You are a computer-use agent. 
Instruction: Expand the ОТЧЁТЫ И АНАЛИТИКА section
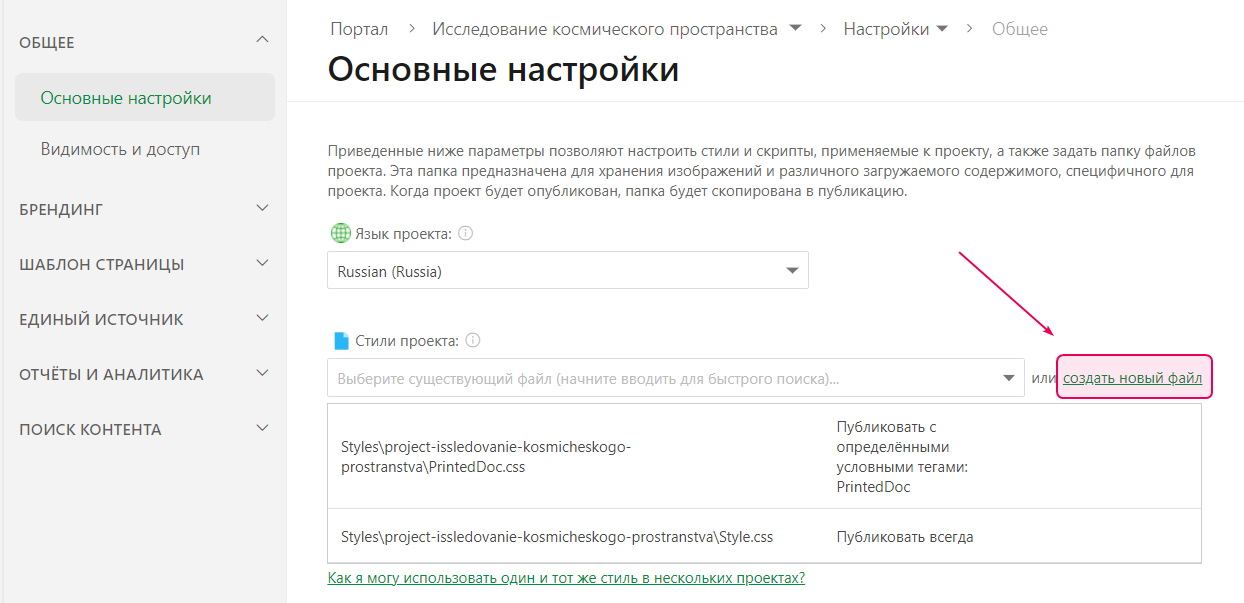click(261, 373)
